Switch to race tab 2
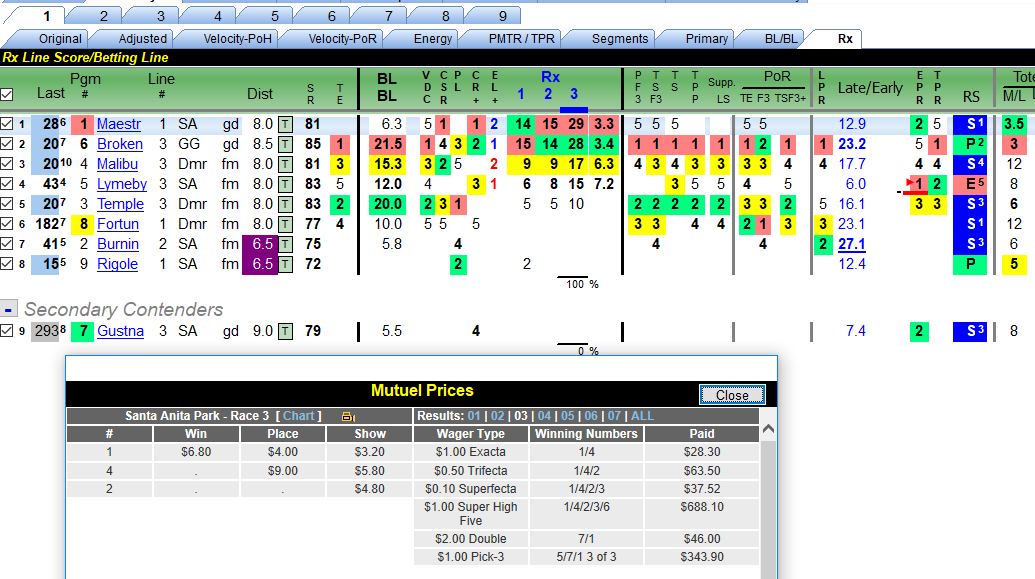Image resolution: width=1035 pixels, height=579 pixels. click(104, 16)
